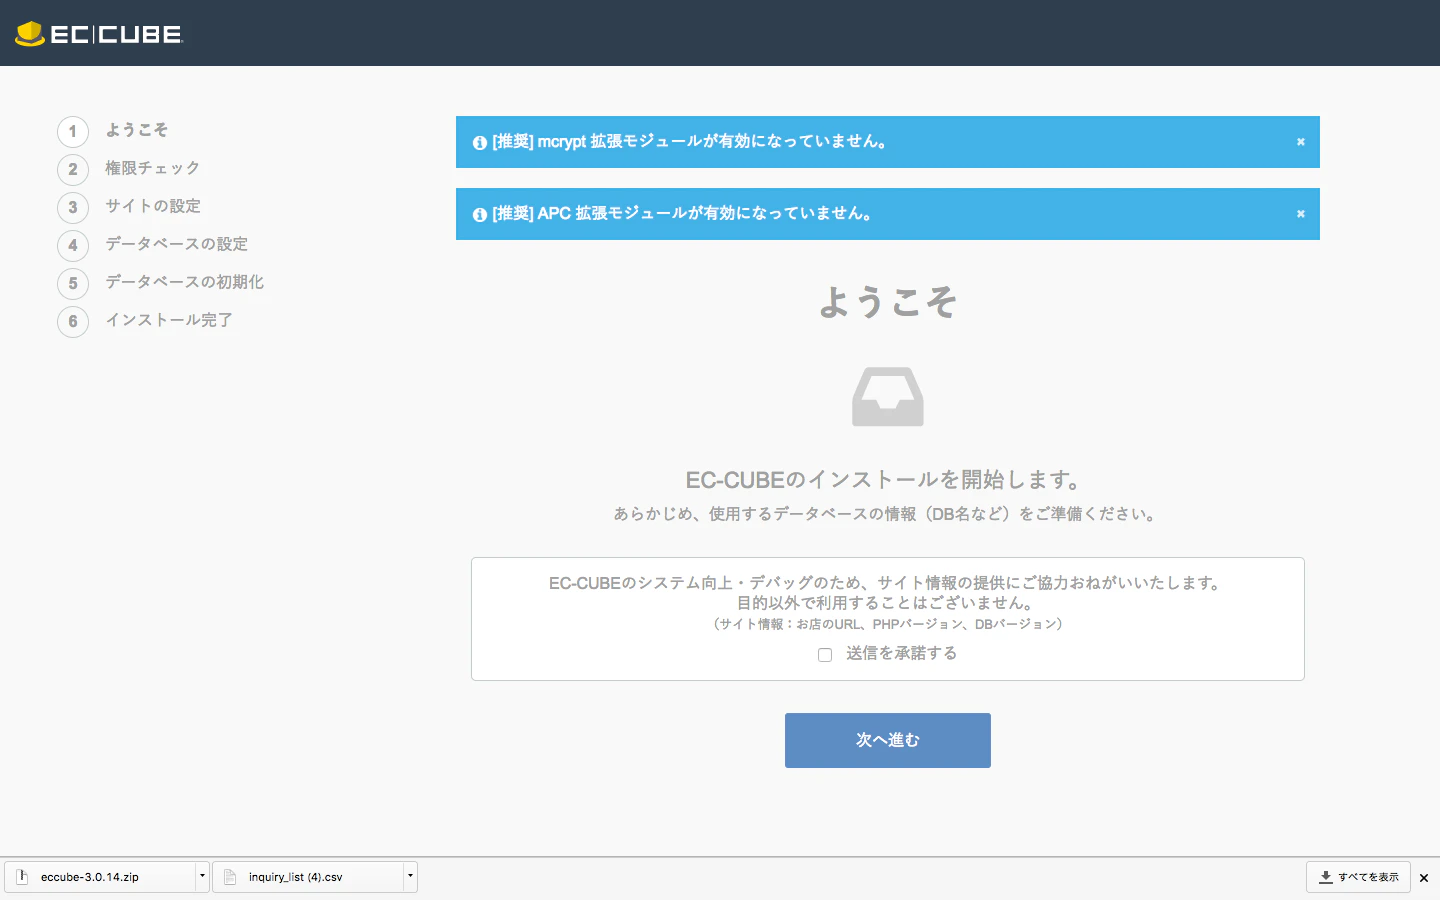Select step 1 circle ようこそ

click(73, 132)
